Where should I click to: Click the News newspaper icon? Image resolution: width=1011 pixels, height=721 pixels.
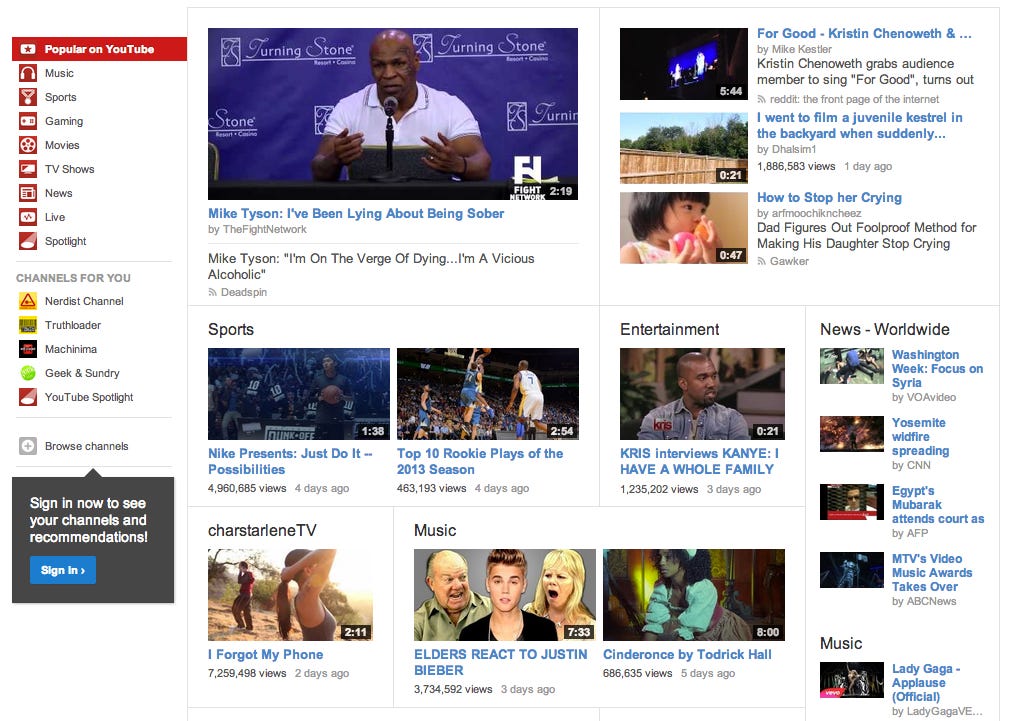click(28, 193)
